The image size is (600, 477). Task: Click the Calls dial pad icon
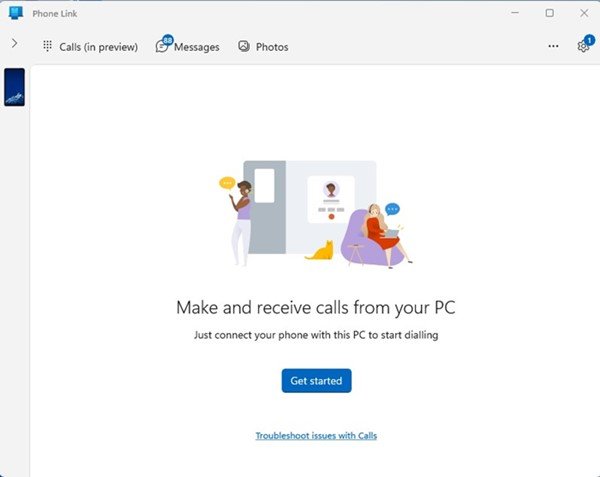point(47,46)
